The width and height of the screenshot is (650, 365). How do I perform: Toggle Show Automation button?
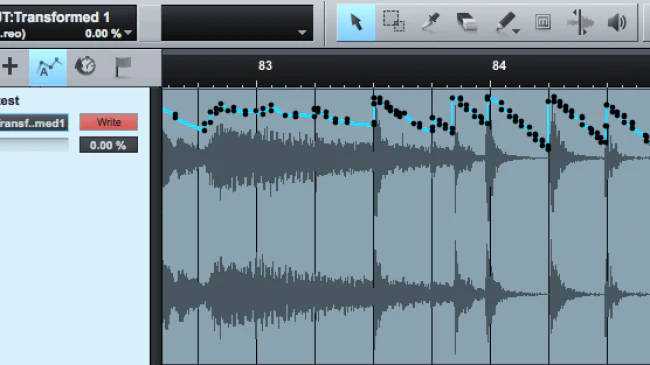pos(48,67)
